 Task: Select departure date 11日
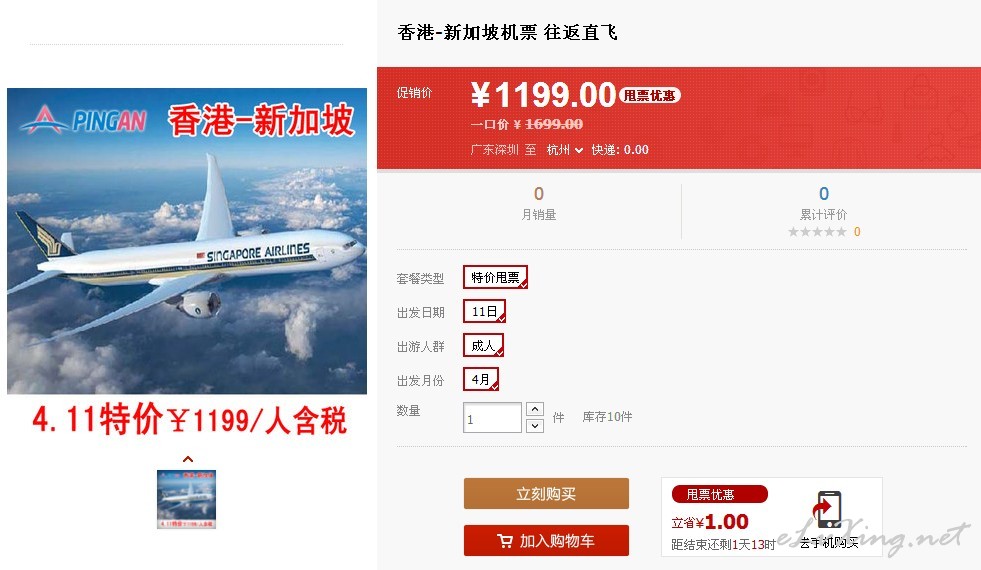(x=484, y=311)
